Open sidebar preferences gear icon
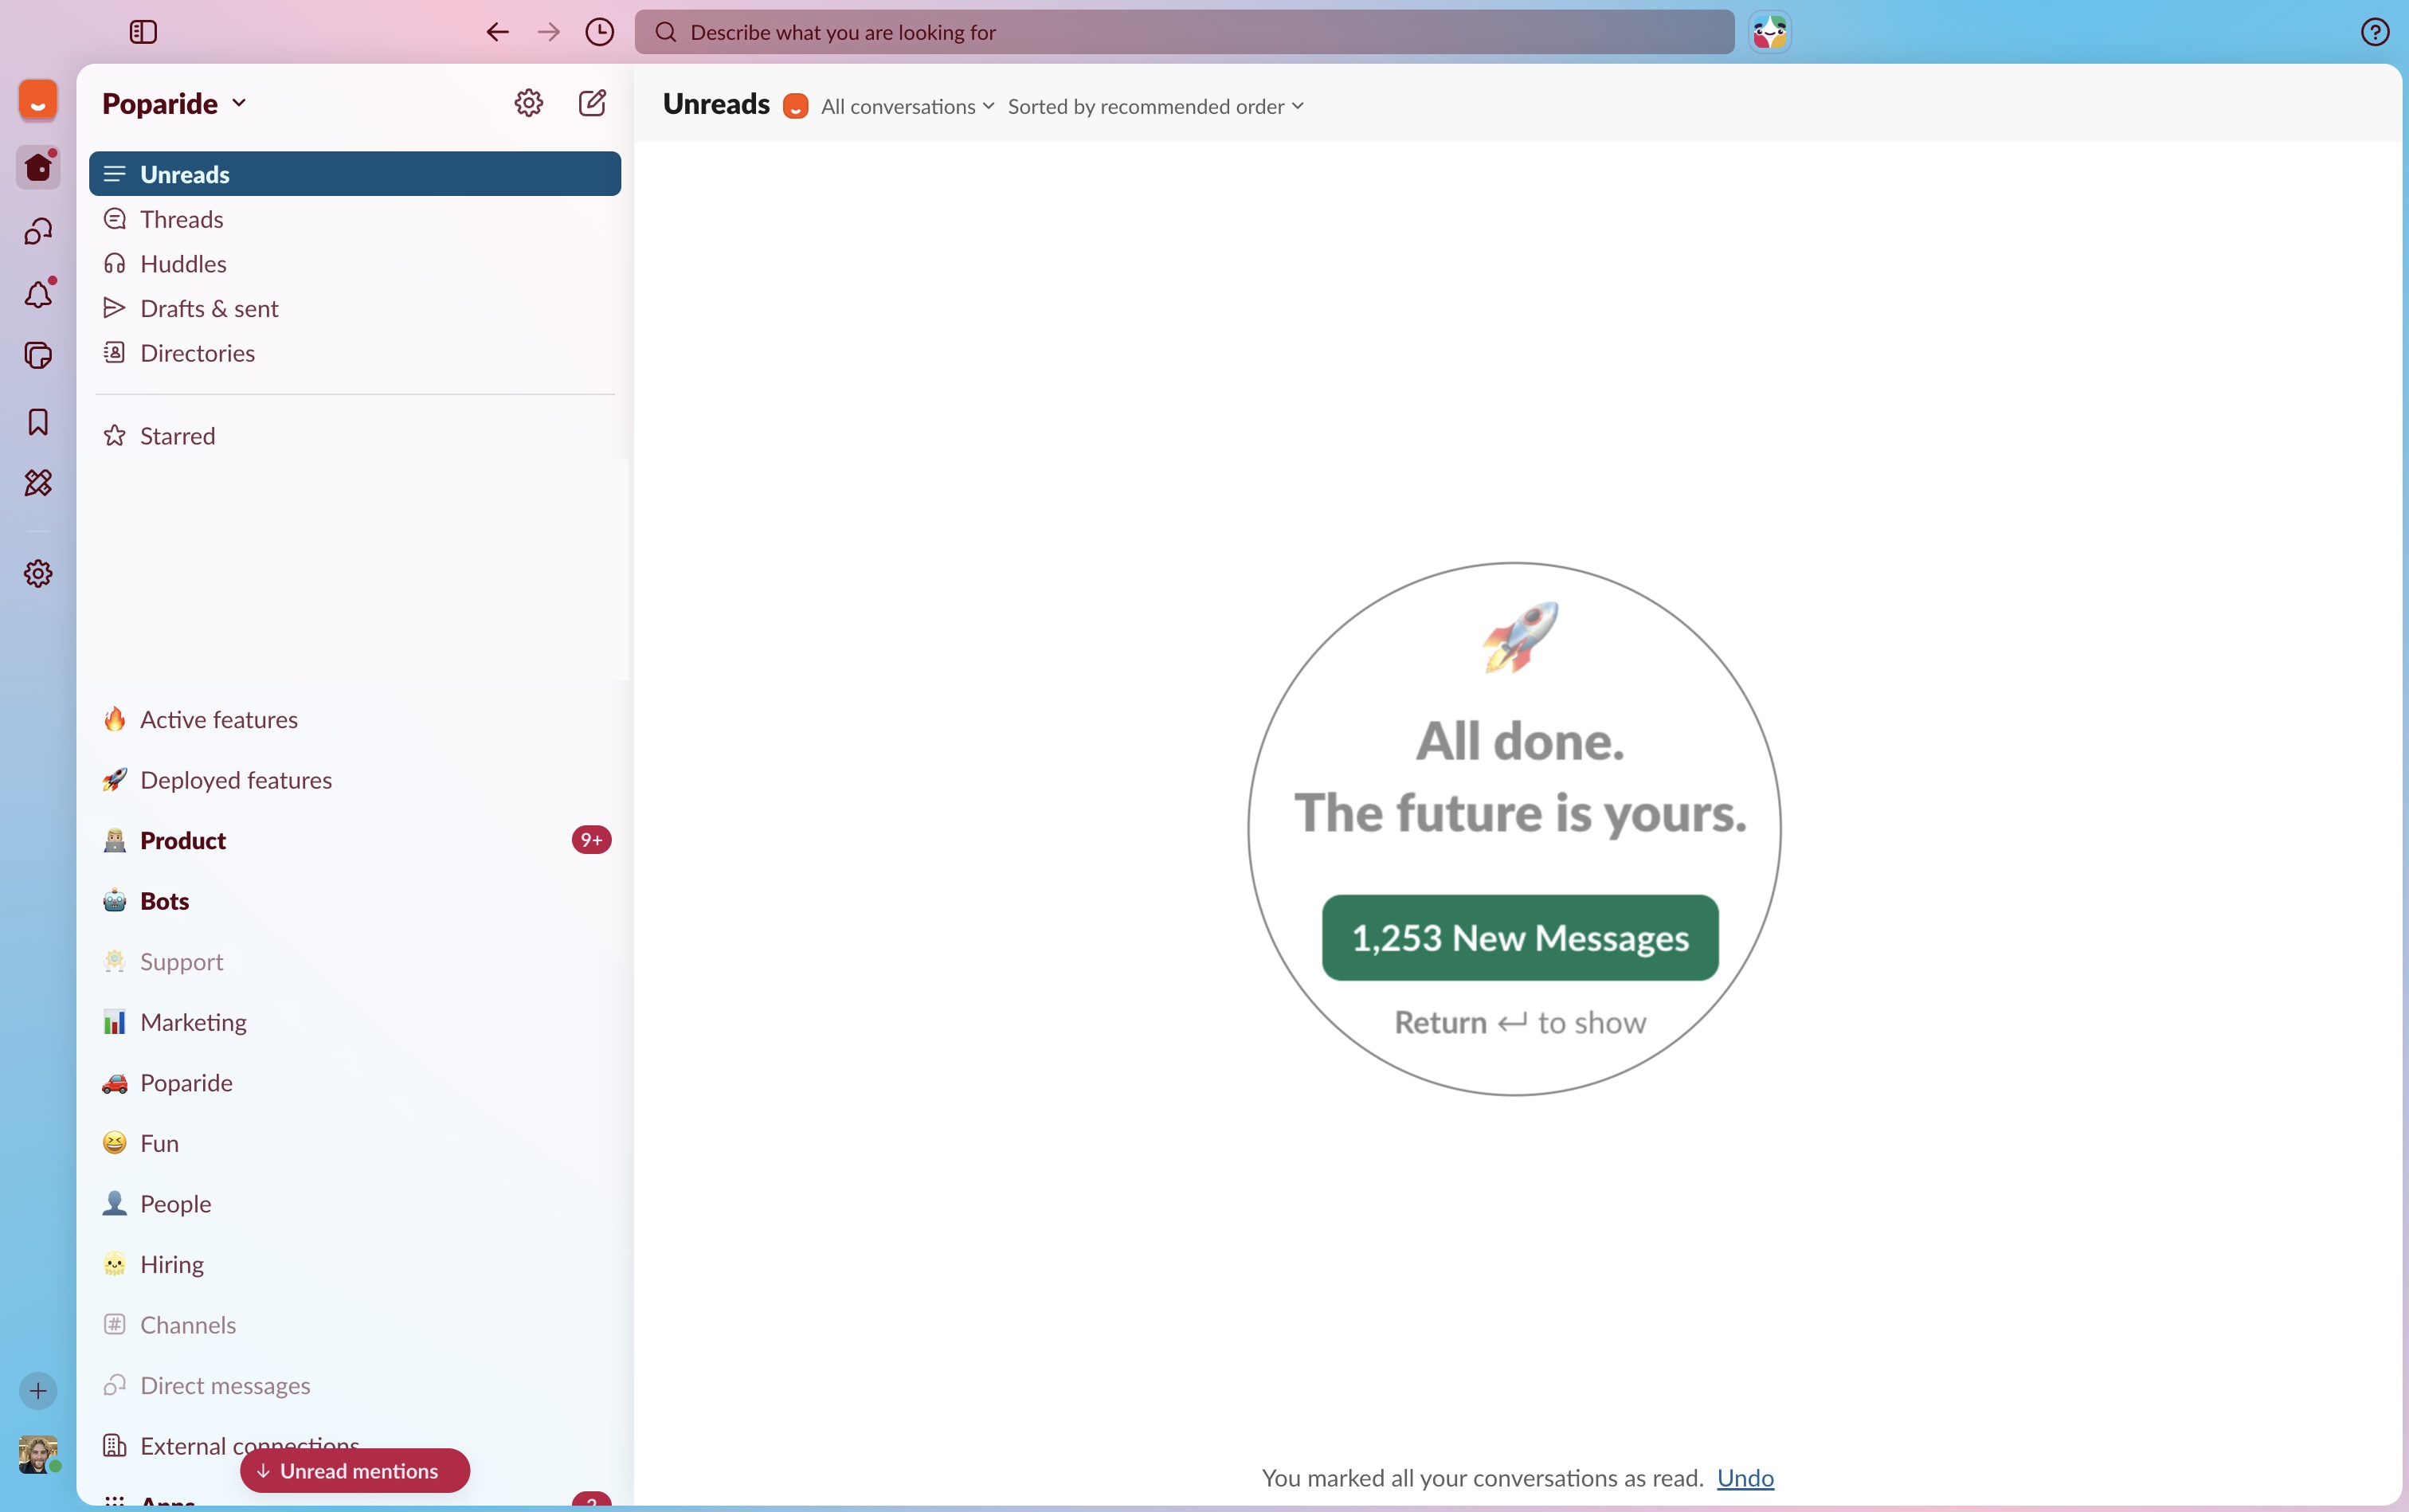The image size is (2409, 1512). point(528,103)
